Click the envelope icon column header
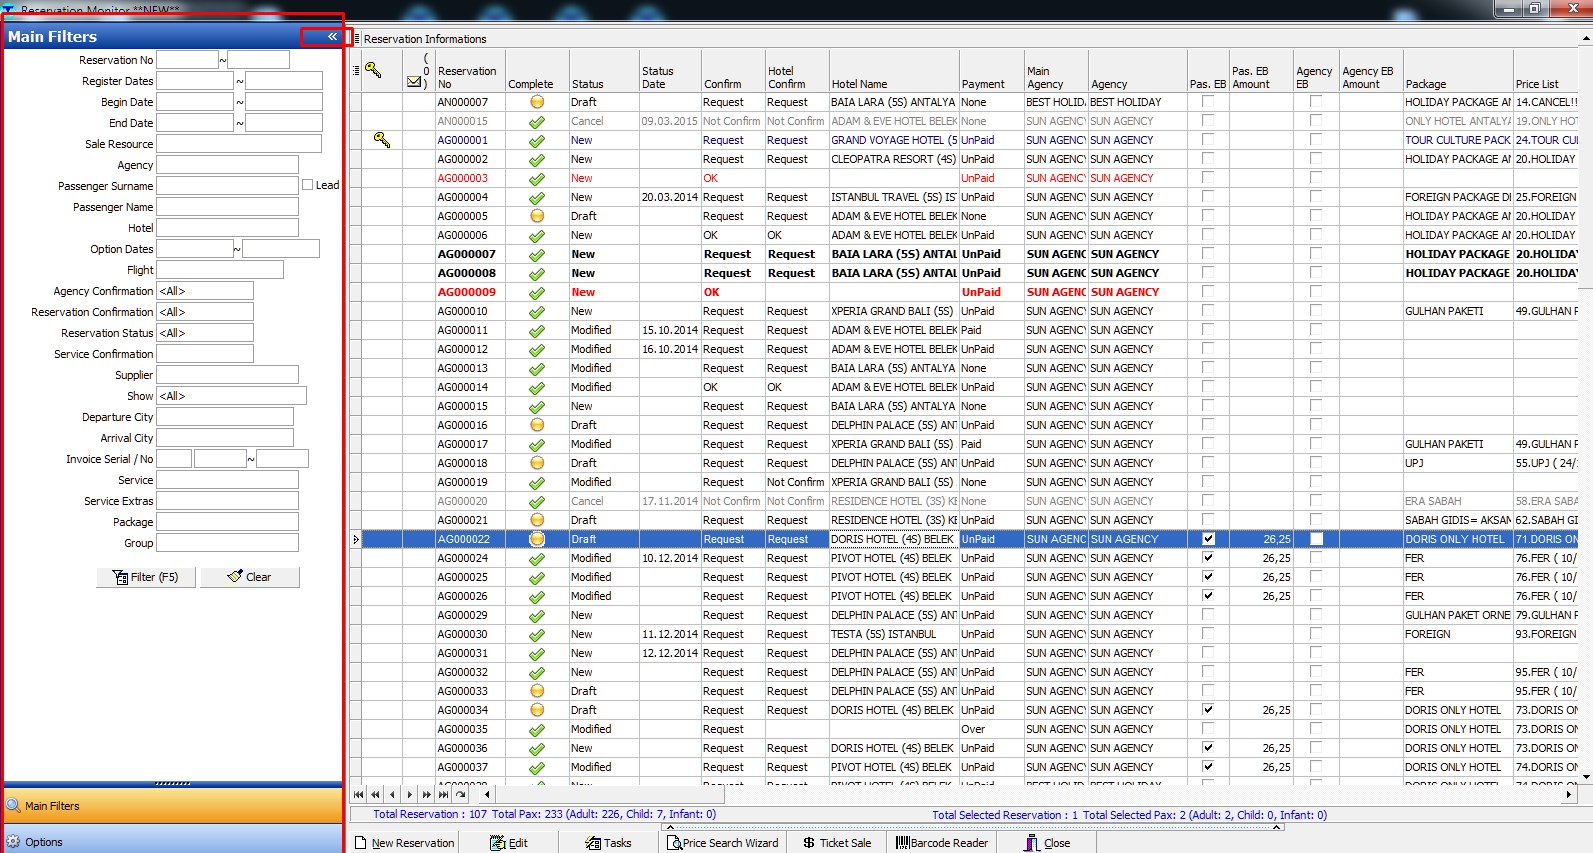The image size is (1593, 853). [x=414, y=83]
